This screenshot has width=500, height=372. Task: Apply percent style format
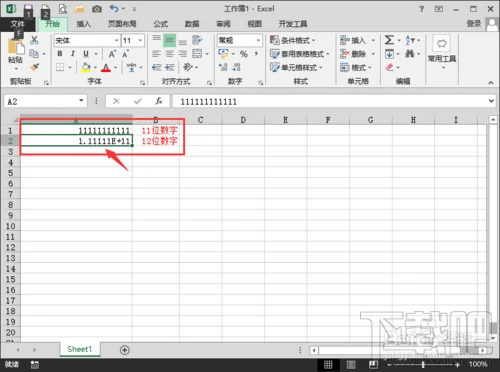[244, 54]
